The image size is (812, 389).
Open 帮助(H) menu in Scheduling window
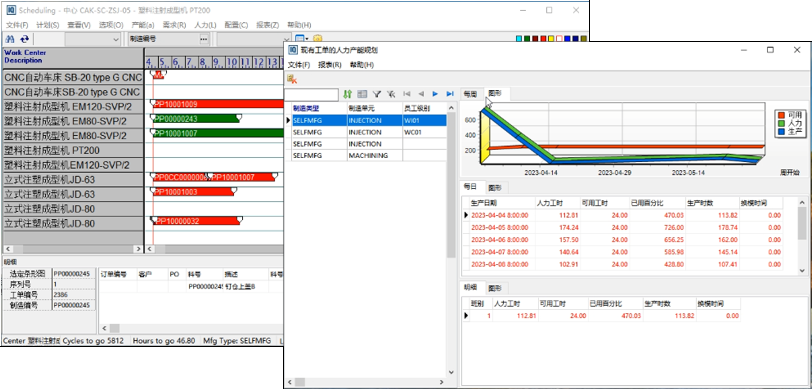point(299,25)
